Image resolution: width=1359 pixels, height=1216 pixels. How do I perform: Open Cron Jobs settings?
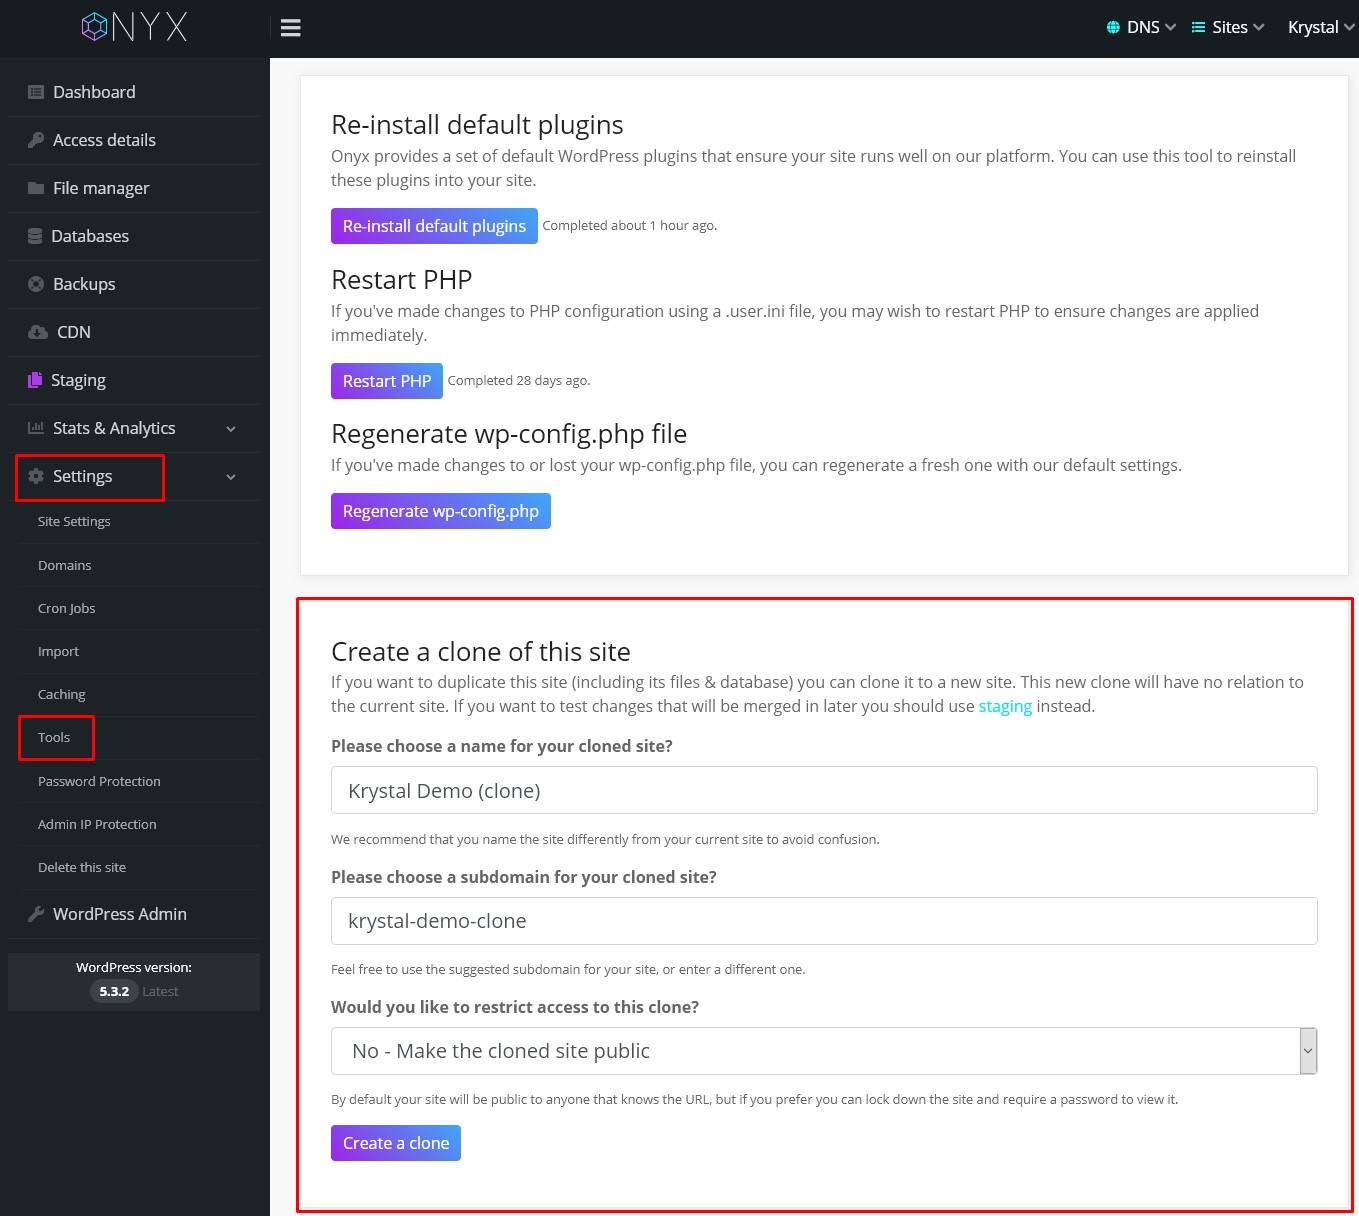(x=67, y=608)
